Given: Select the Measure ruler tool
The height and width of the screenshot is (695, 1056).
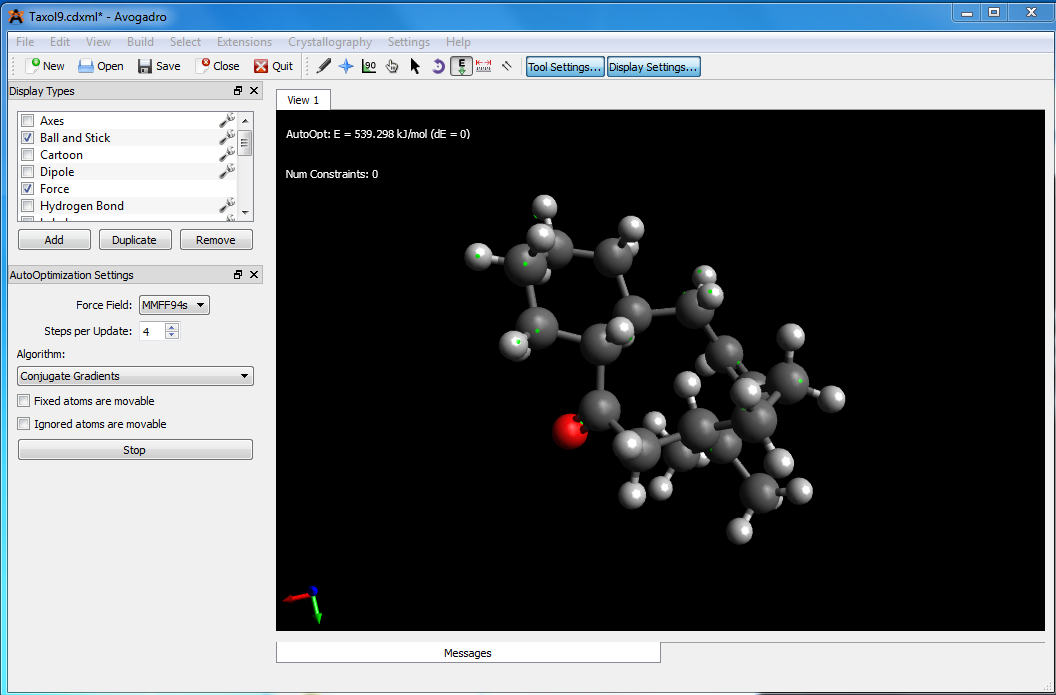Looking at the screenshot, I should 484,66.
